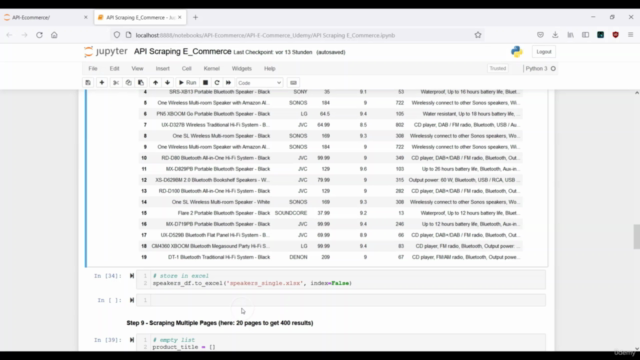Open the Widgets menu

[242, 69]
